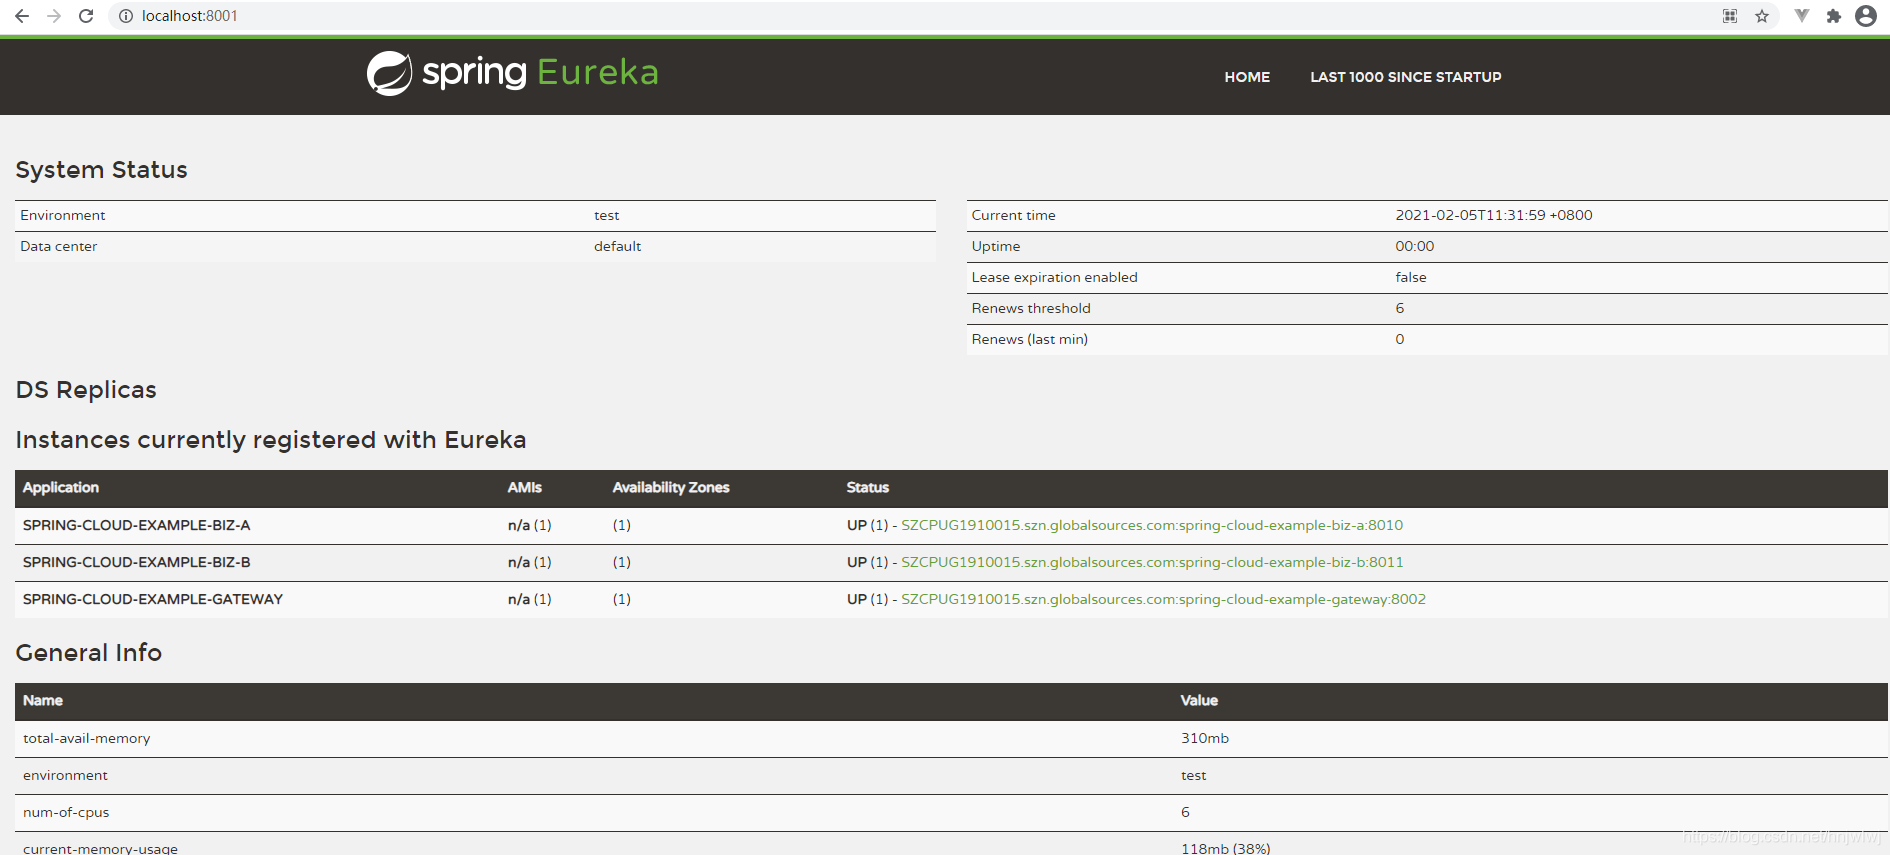Click the Application column header
Image resolution: width=1890 pixels, height=855 pixels.
pos(61,487)
